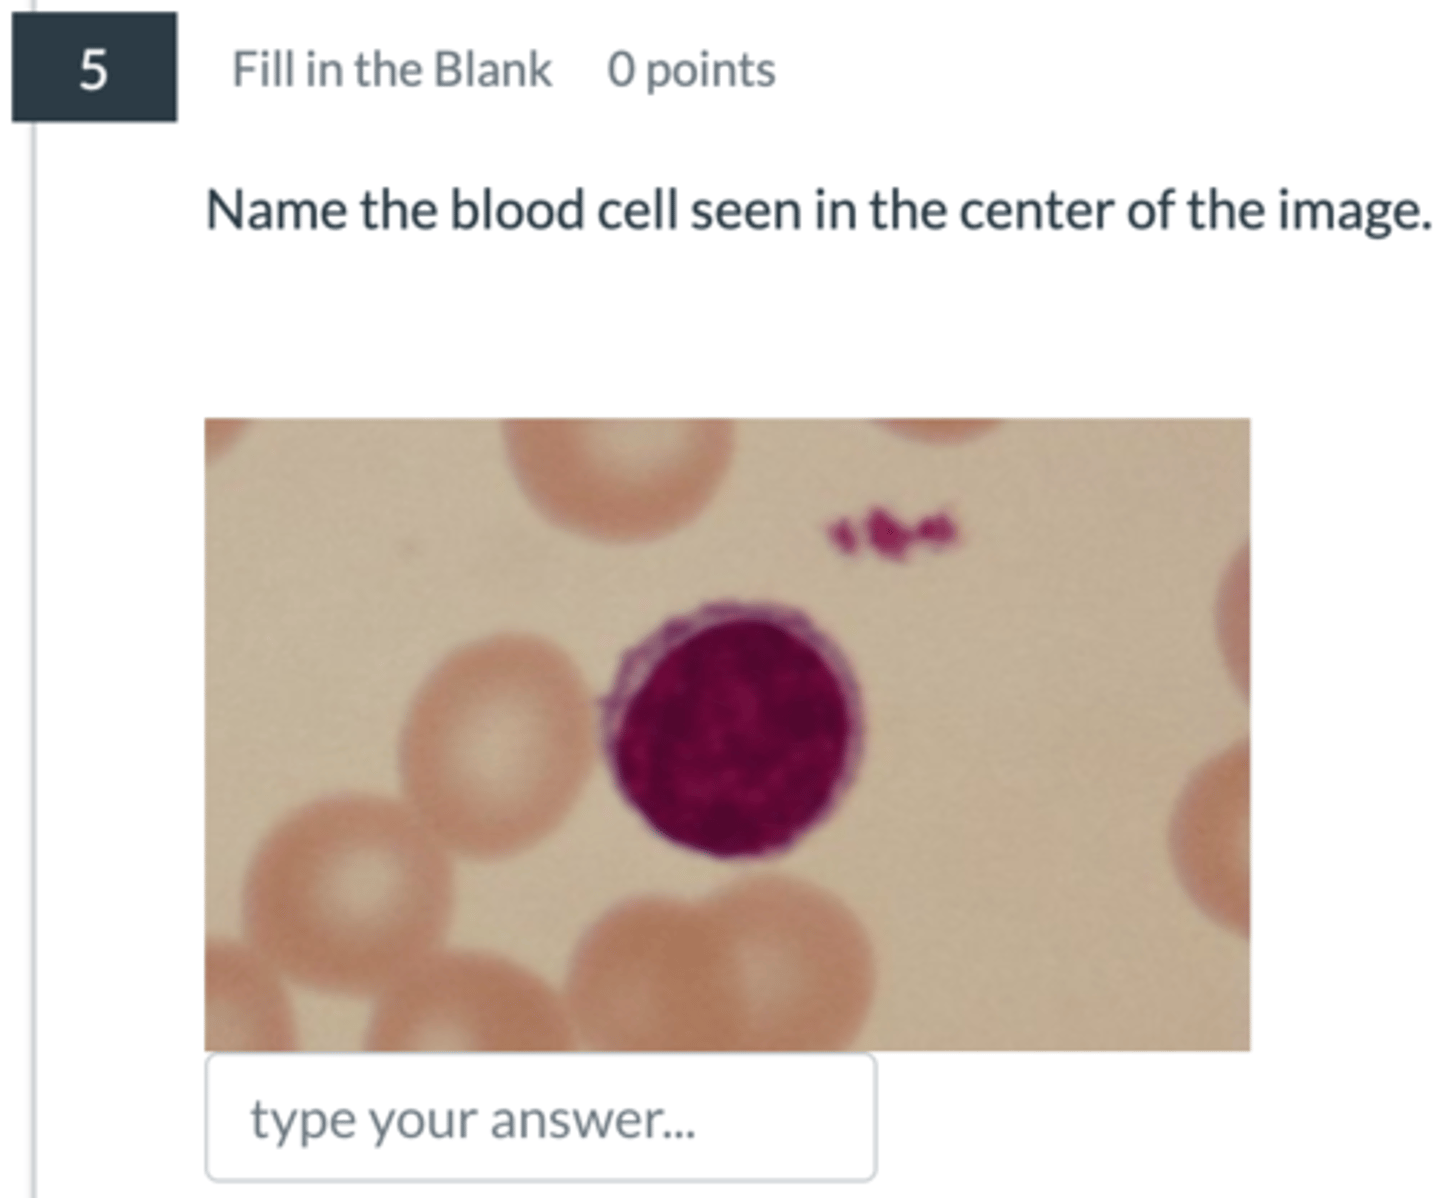Click the "Fill in the Blank" label
1440x1198 pixels.
(391, 70)
